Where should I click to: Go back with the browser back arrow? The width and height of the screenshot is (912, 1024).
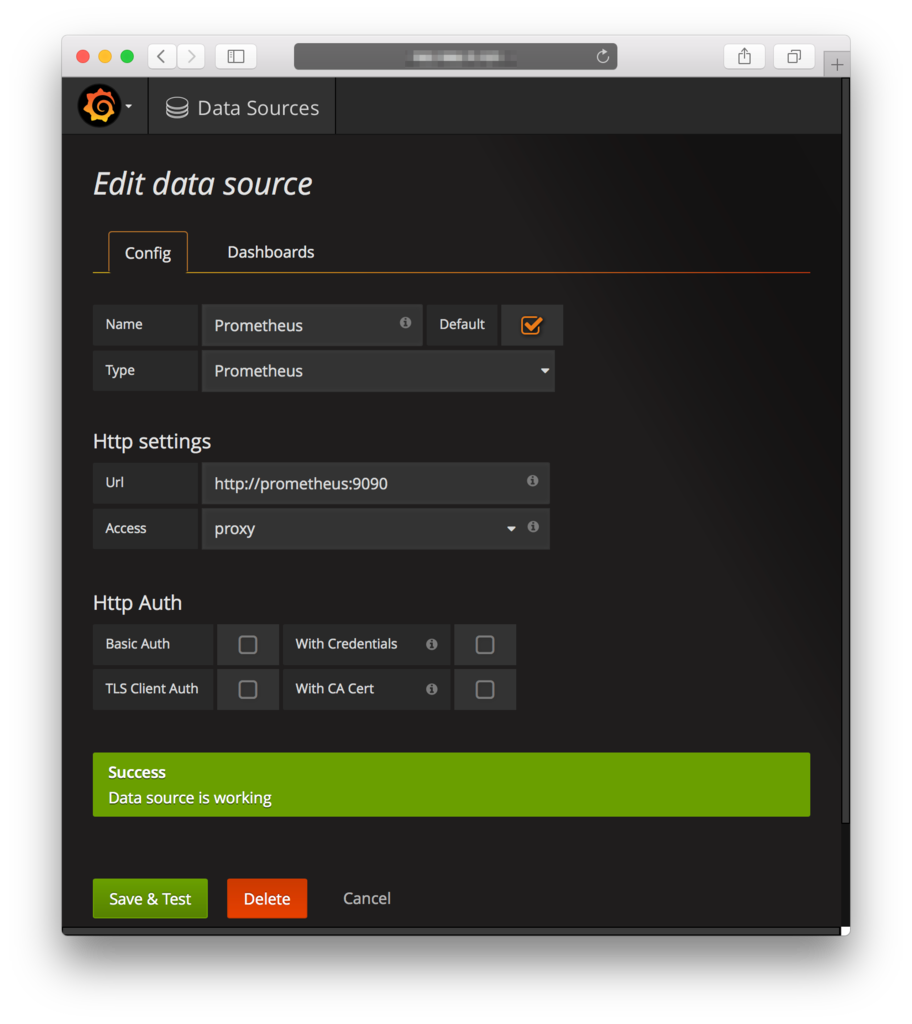pyautogui.click(x=161, y=57)
